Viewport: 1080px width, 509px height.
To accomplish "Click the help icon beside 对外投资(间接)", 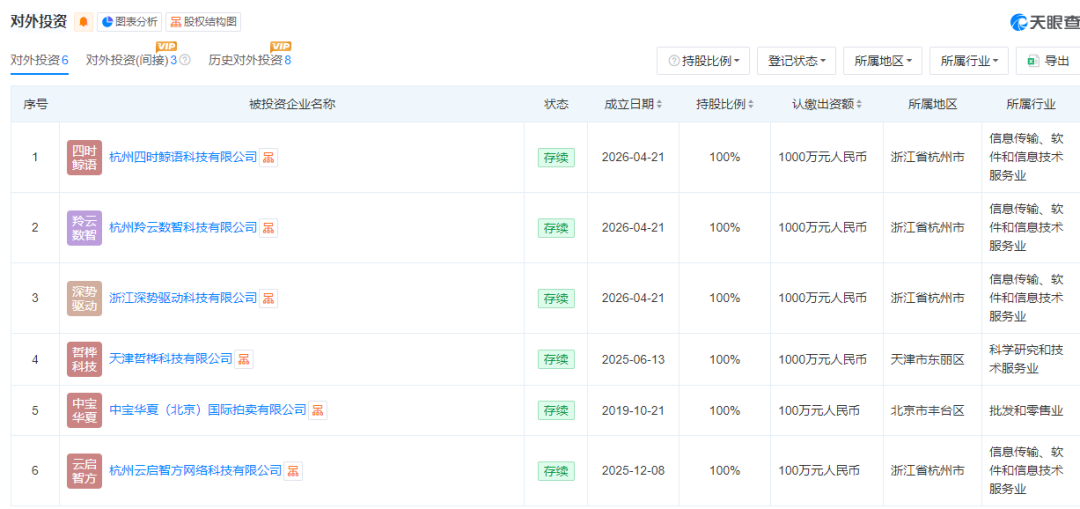I will (185, 61).
